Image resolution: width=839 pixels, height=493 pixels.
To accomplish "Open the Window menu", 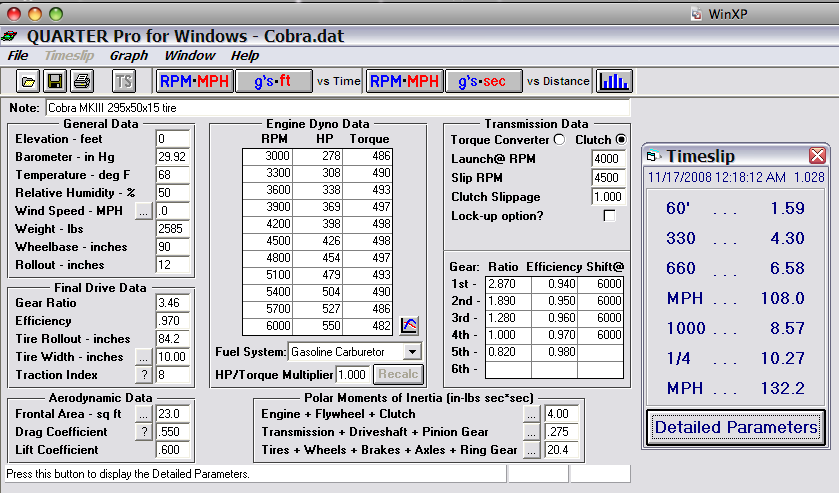I will [x=189, y=56].
